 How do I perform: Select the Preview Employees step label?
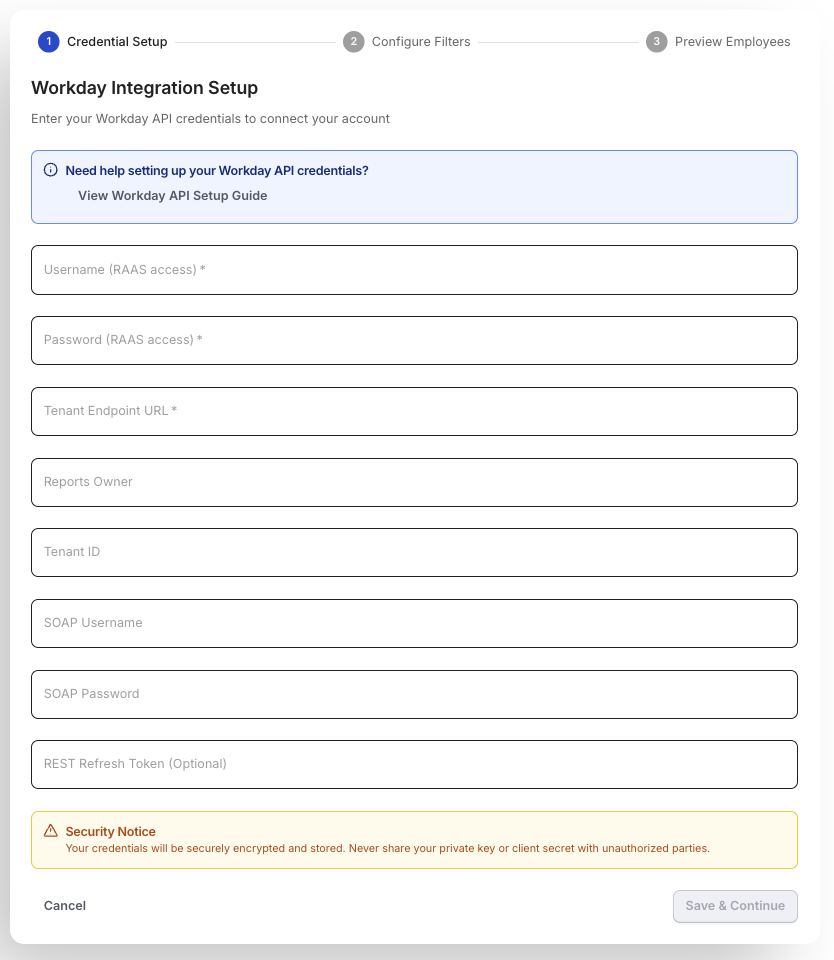point(732,42)
